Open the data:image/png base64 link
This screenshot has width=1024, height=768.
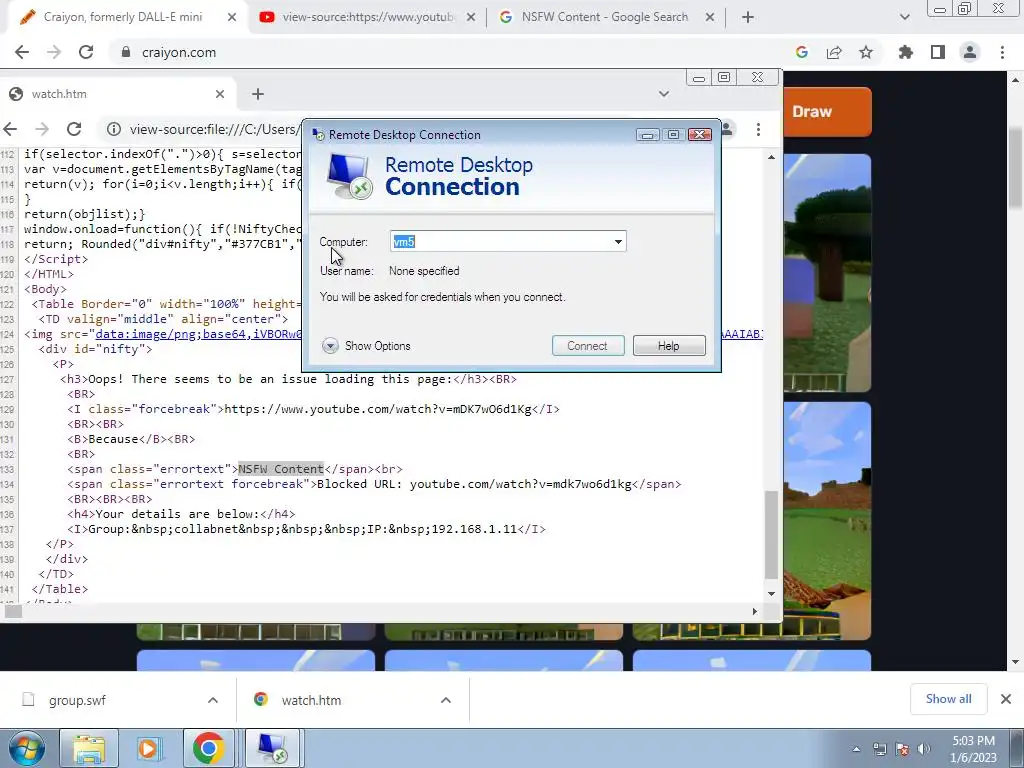coord(199,334)
